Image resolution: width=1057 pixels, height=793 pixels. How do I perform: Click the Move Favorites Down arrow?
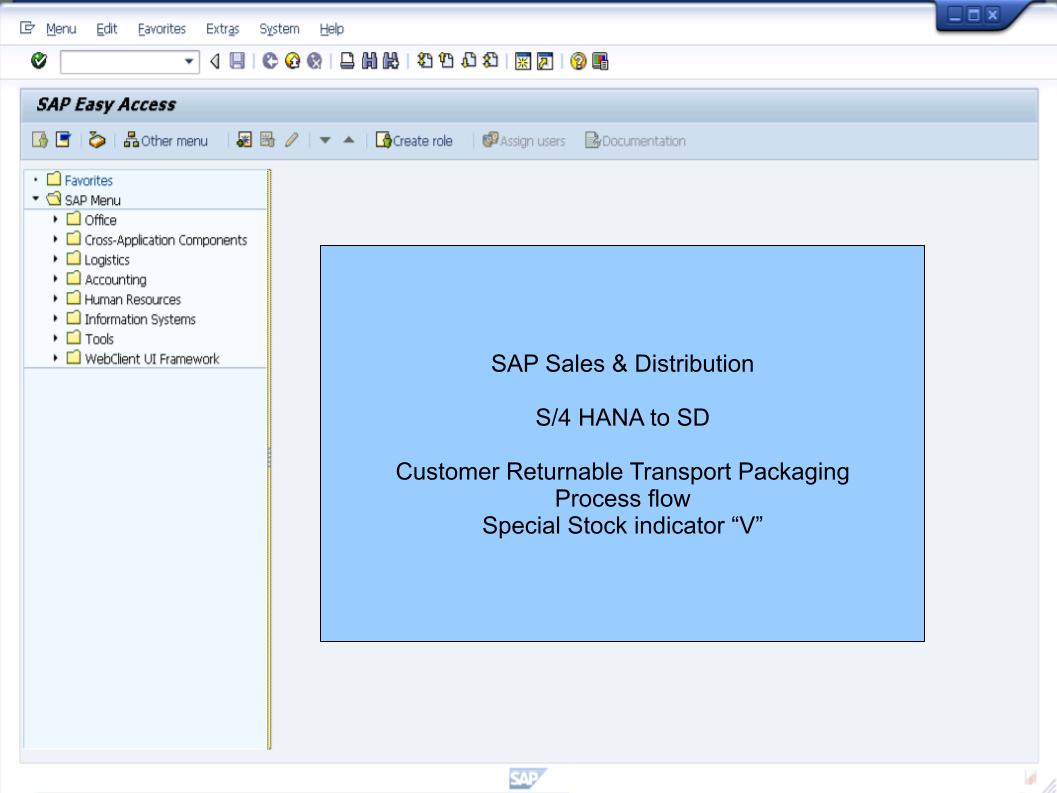(x=325, y=140)
